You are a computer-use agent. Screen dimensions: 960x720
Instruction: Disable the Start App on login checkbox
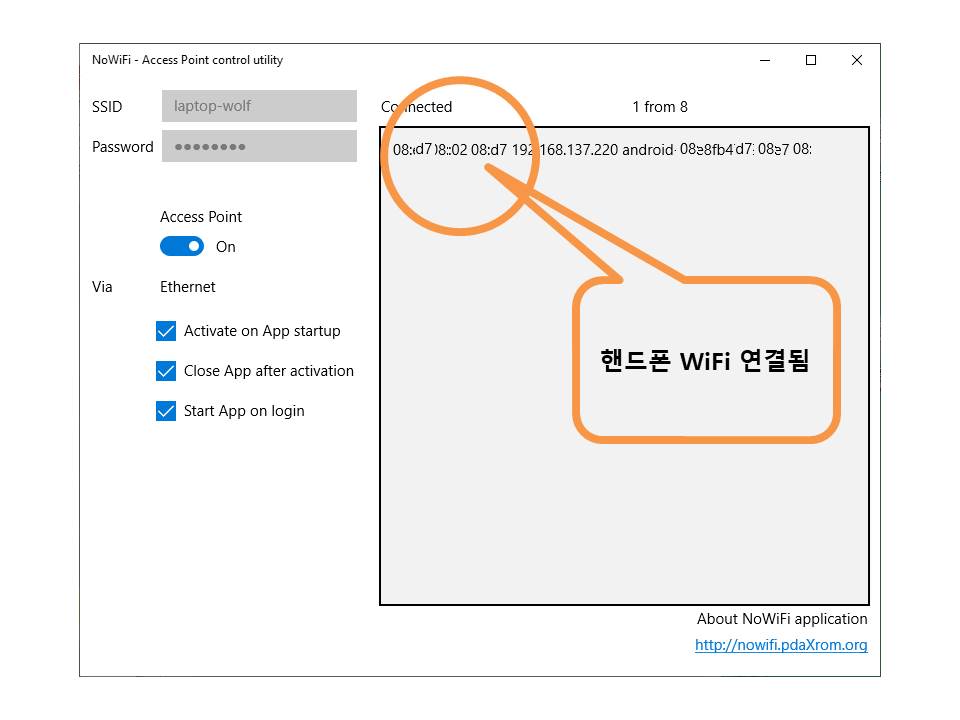(x=166, y=411)
